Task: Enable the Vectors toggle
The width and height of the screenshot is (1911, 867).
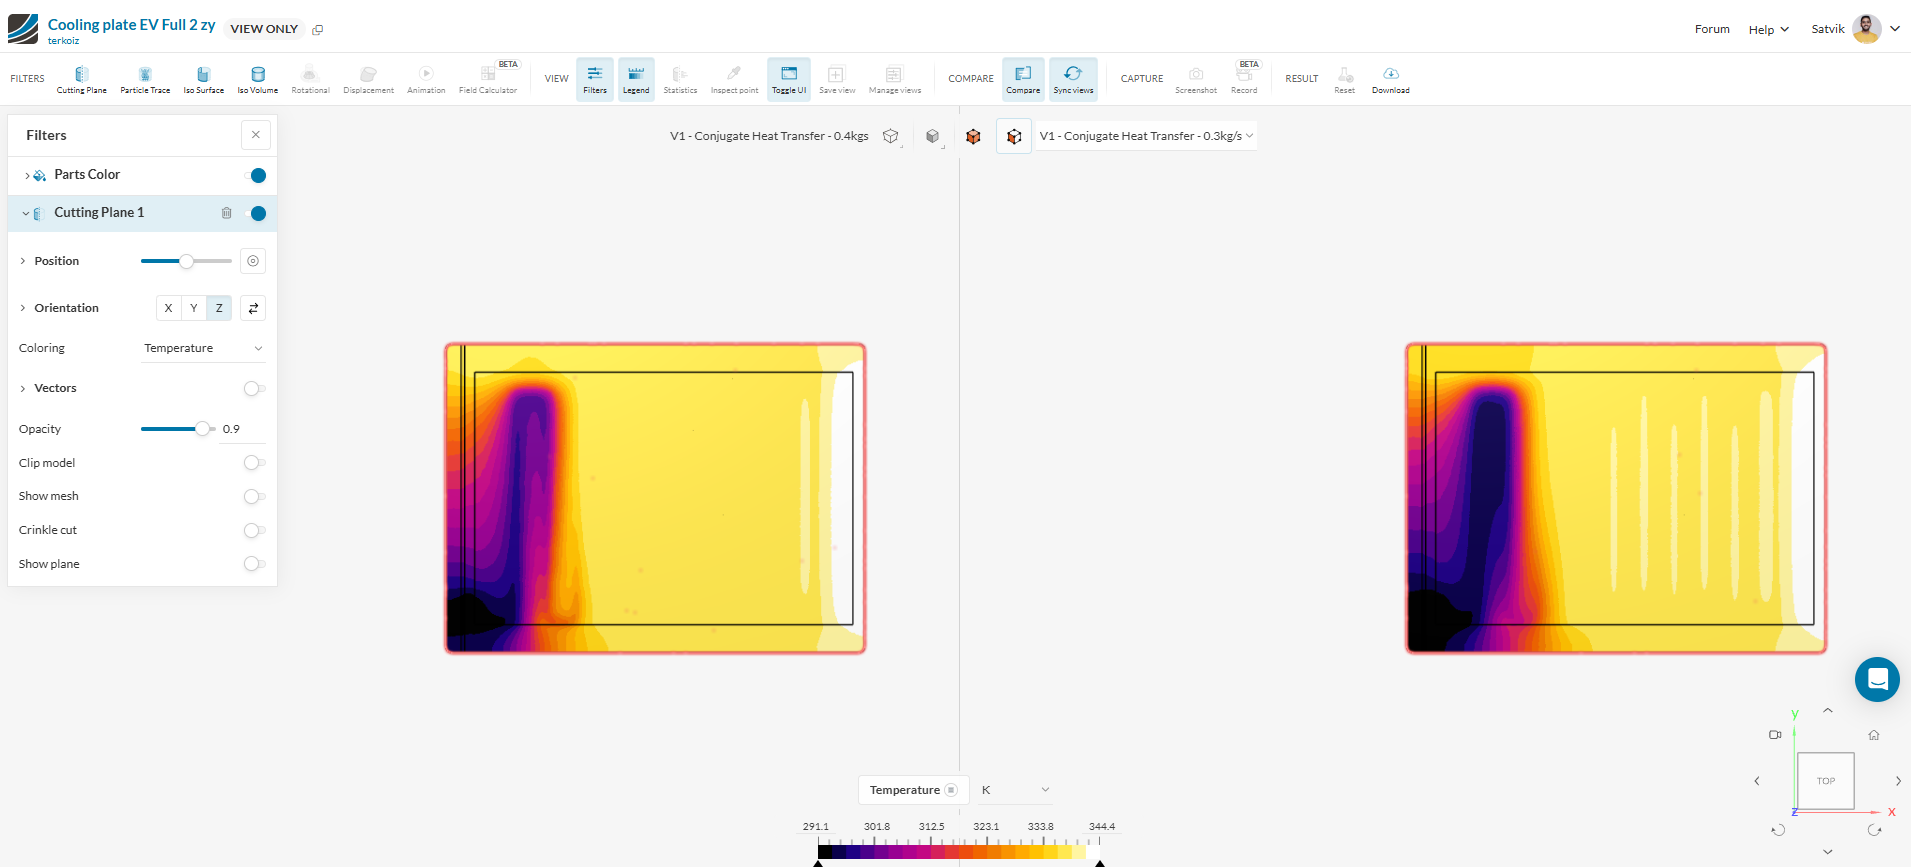Action: tap(254, 389)
